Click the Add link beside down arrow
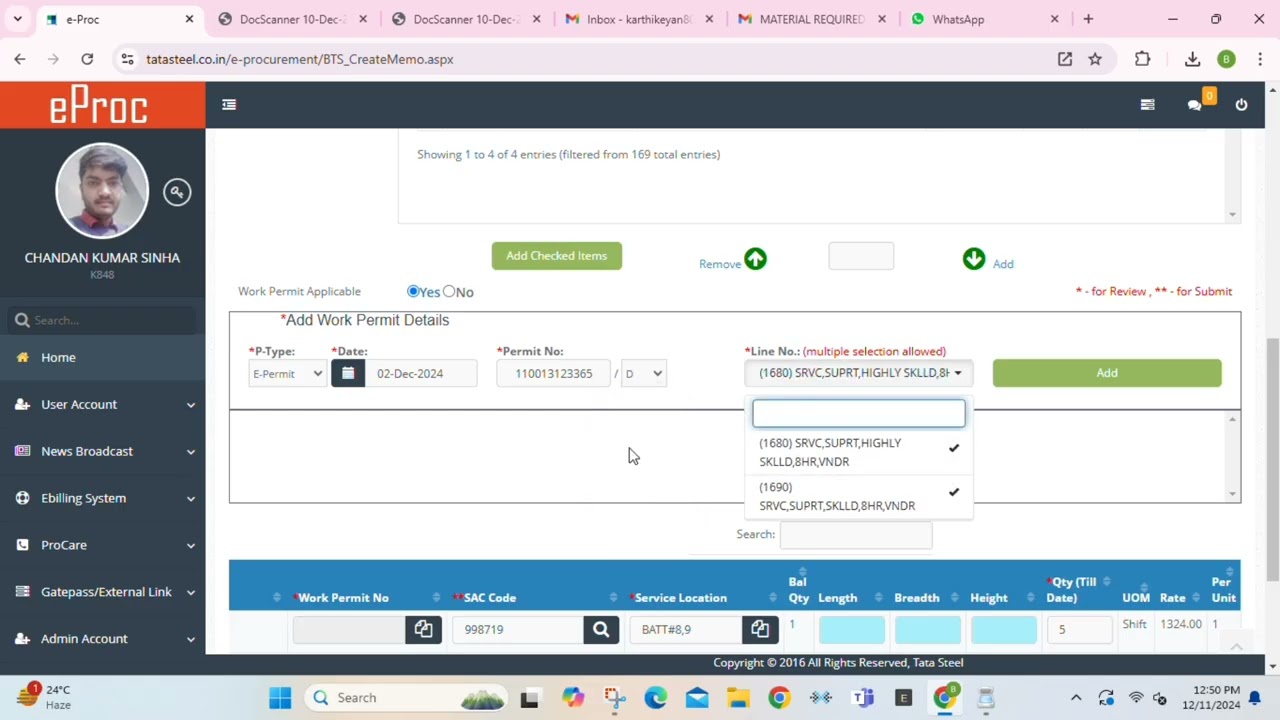 (x=1003, y=264)
